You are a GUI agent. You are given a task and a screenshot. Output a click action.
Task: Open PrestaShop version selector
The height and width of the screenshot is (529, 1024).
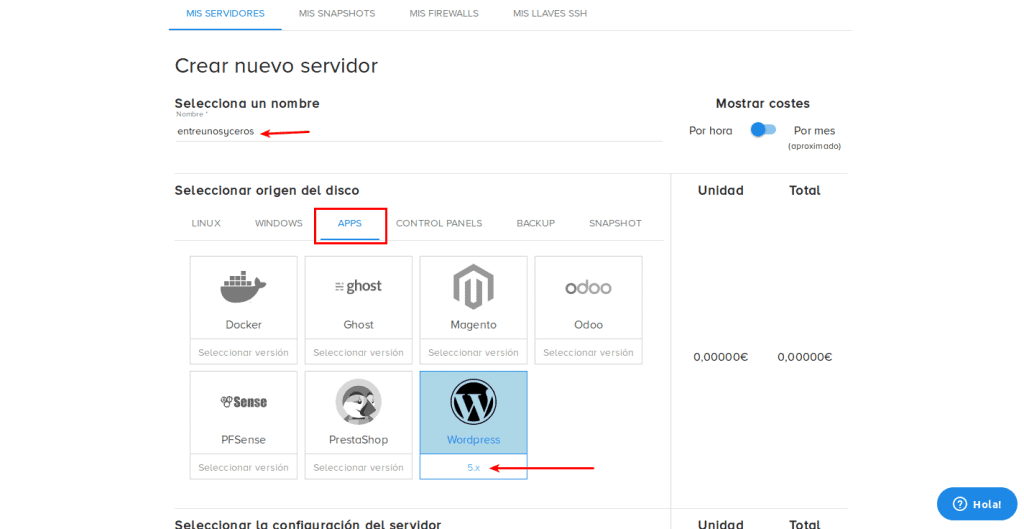[x=359, y=467]
